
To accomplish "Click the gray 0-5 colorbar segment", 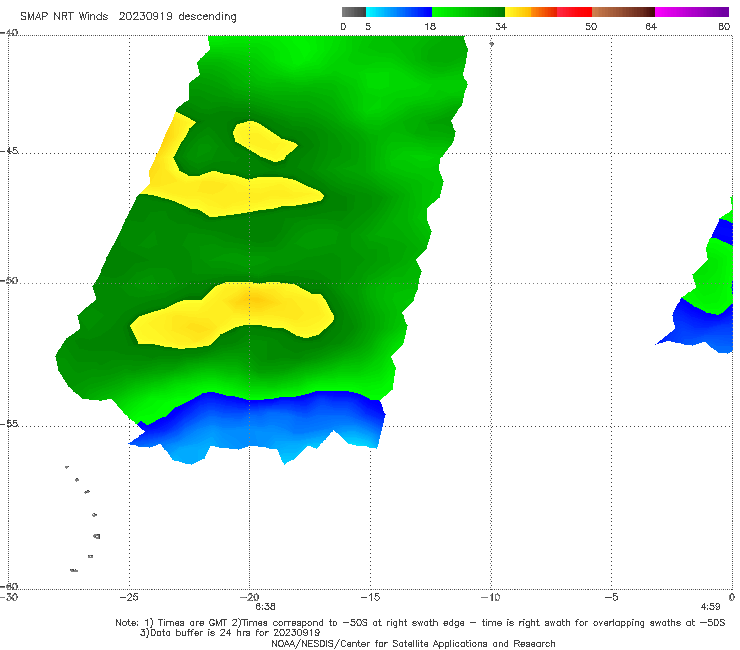I will point(354,12).
